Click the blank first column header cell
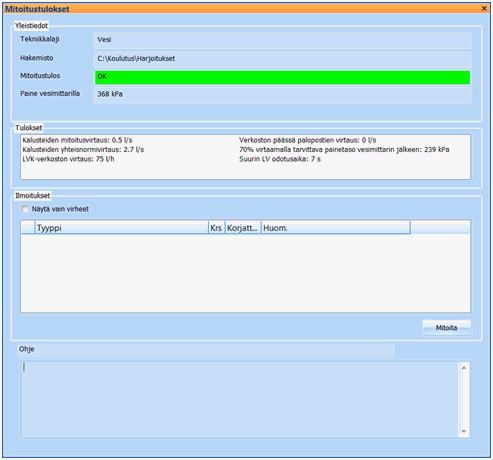Viewport: 493px width, 460px height. [28, 228]
